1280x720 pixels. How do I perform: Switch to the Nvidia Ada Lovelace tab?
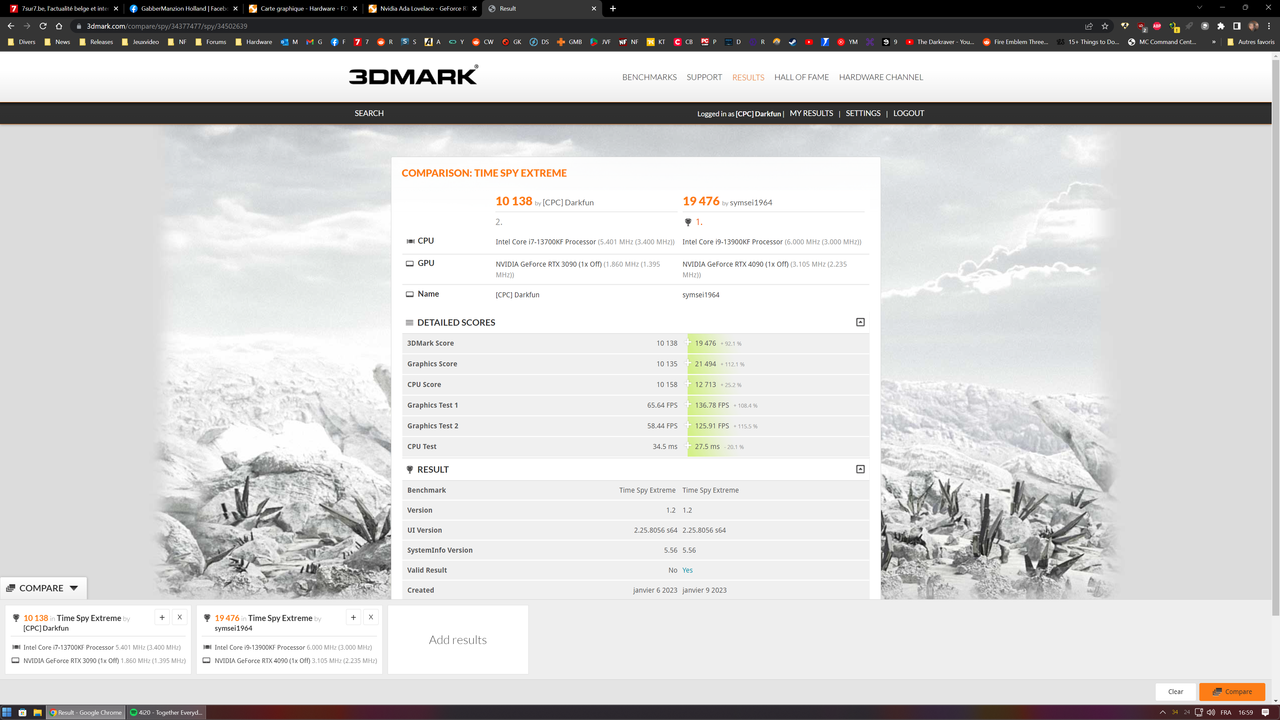(x=420, y=8)
